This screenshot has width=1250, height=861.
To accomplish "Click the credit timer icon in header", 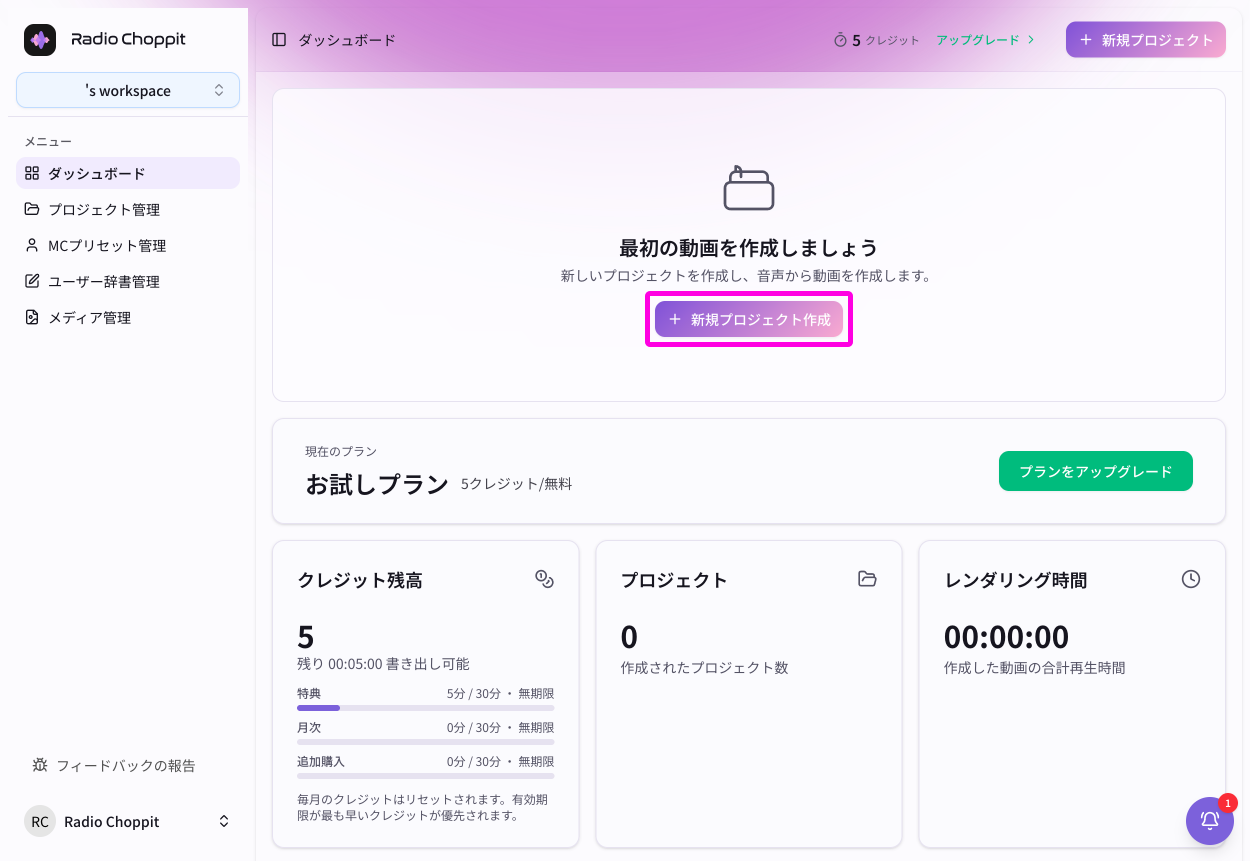I will coord(840,40).
